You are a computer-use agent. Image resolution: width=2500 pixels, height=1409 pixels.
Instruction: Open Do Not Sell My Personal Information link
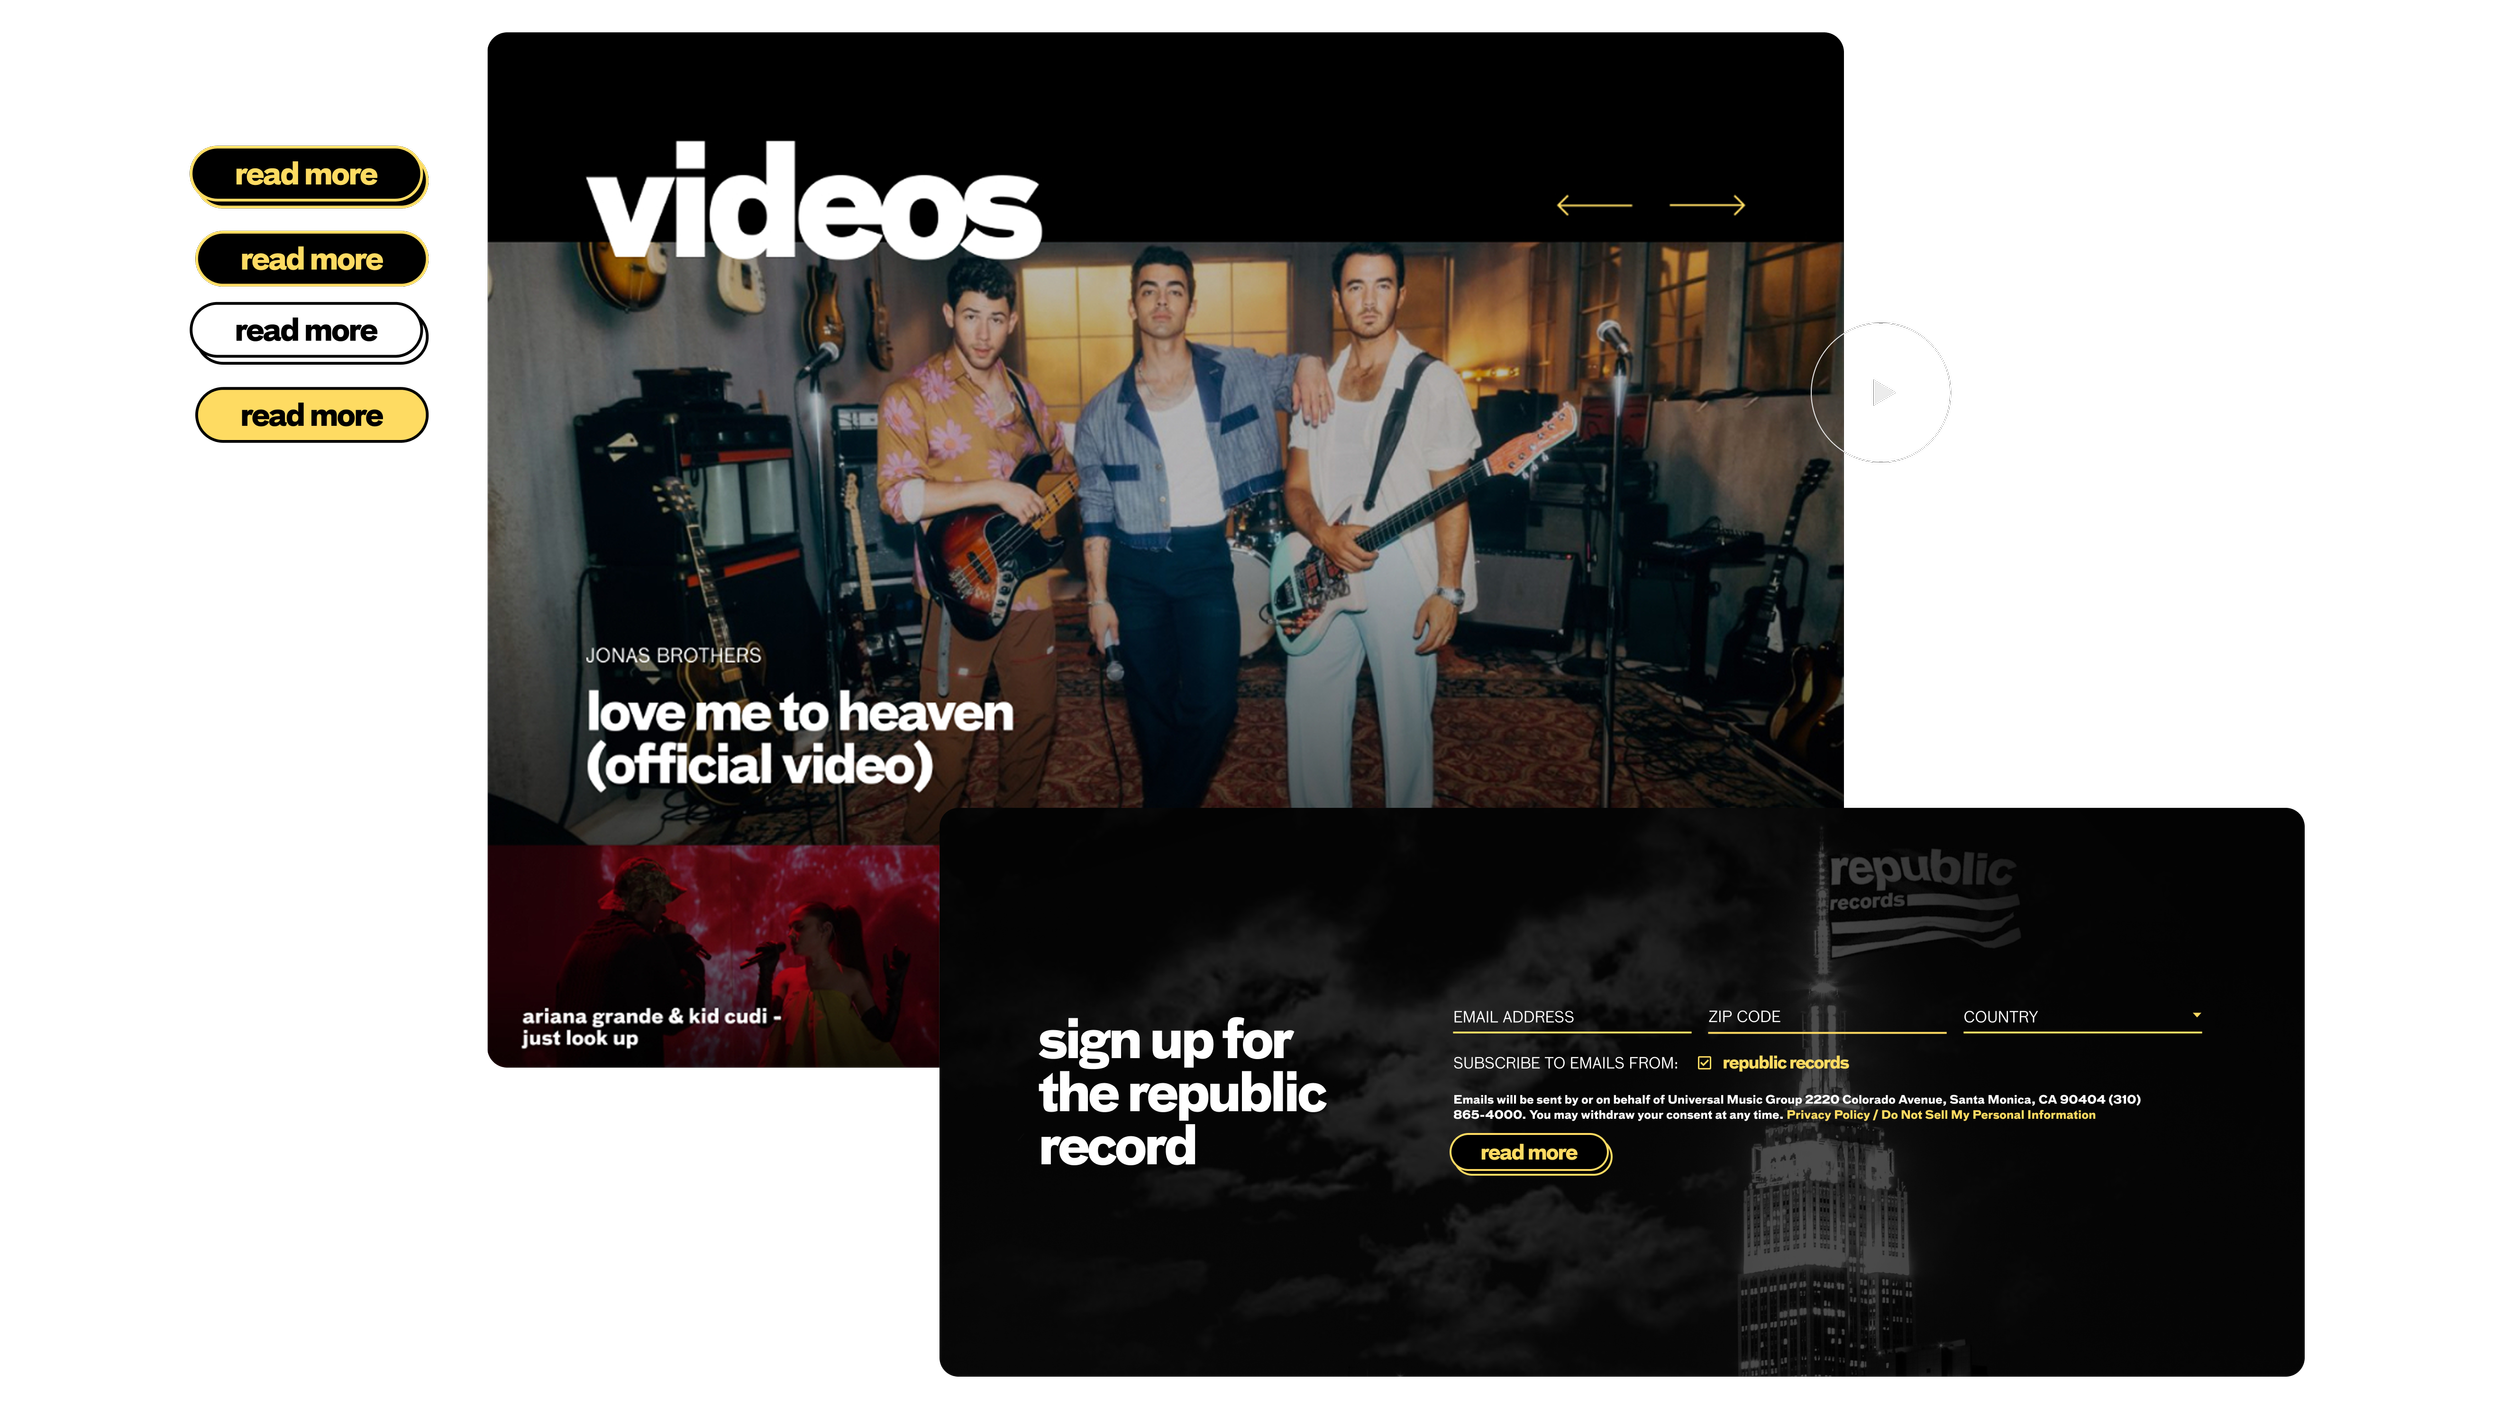tap(1988, 1115)
